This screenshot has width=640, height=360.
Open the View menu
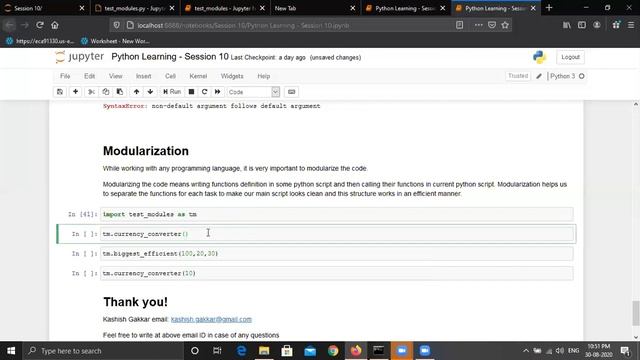[x=116, y=76]
